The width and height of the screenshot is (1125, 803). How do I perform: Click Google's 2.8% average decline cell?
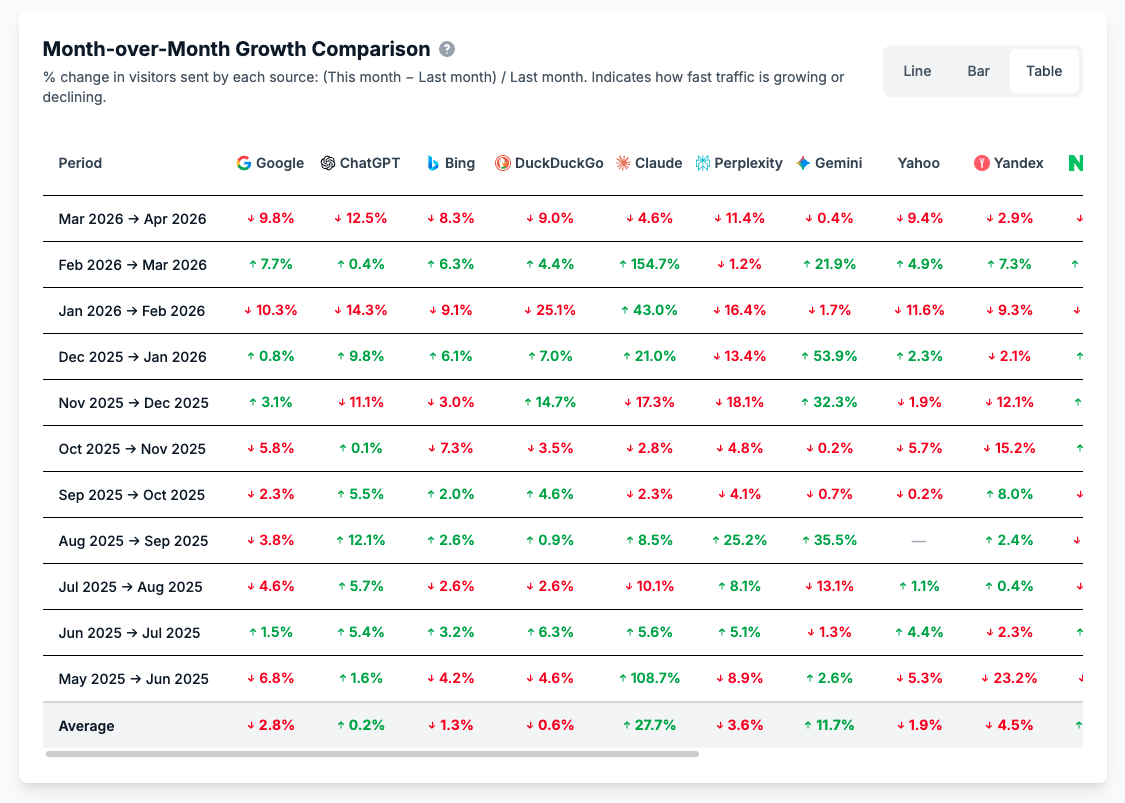[x=270, y=725]
